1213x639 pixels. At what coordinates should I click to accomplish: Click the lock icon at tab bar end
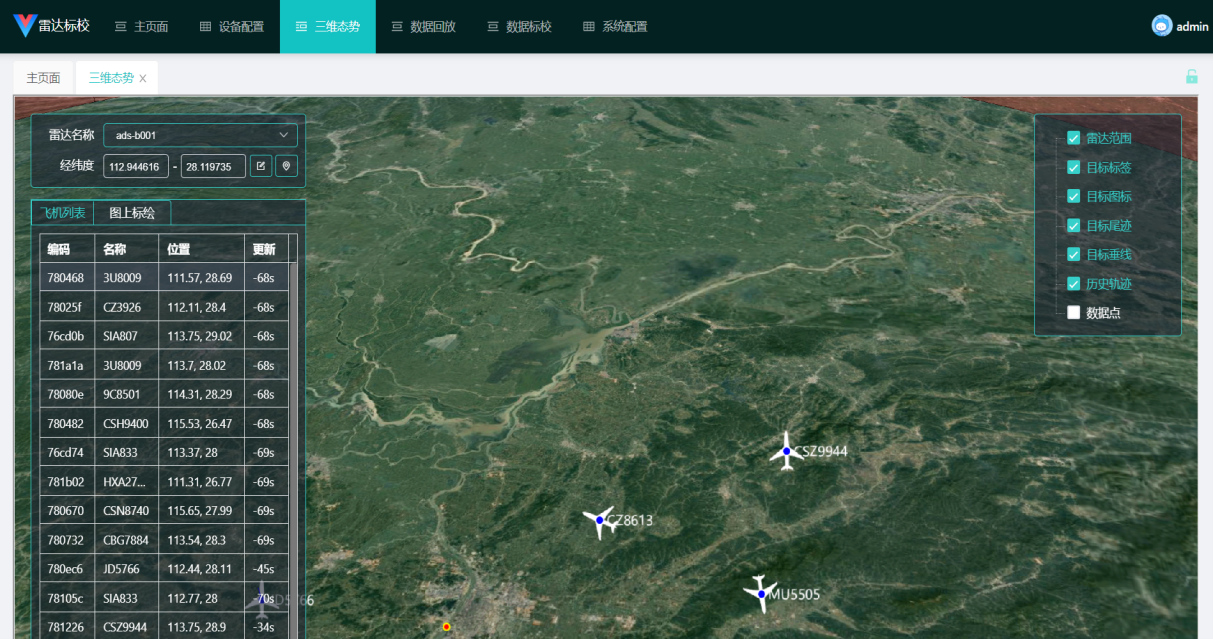click(x=1192, y=77)
